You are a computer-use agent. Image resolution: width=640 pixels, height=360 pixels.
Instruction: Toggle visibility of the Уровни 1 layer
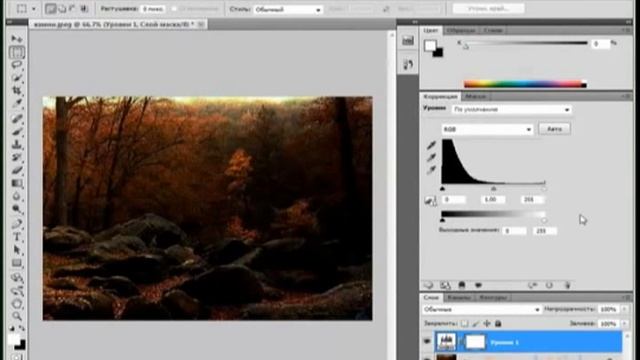click(x=427, y=341)
